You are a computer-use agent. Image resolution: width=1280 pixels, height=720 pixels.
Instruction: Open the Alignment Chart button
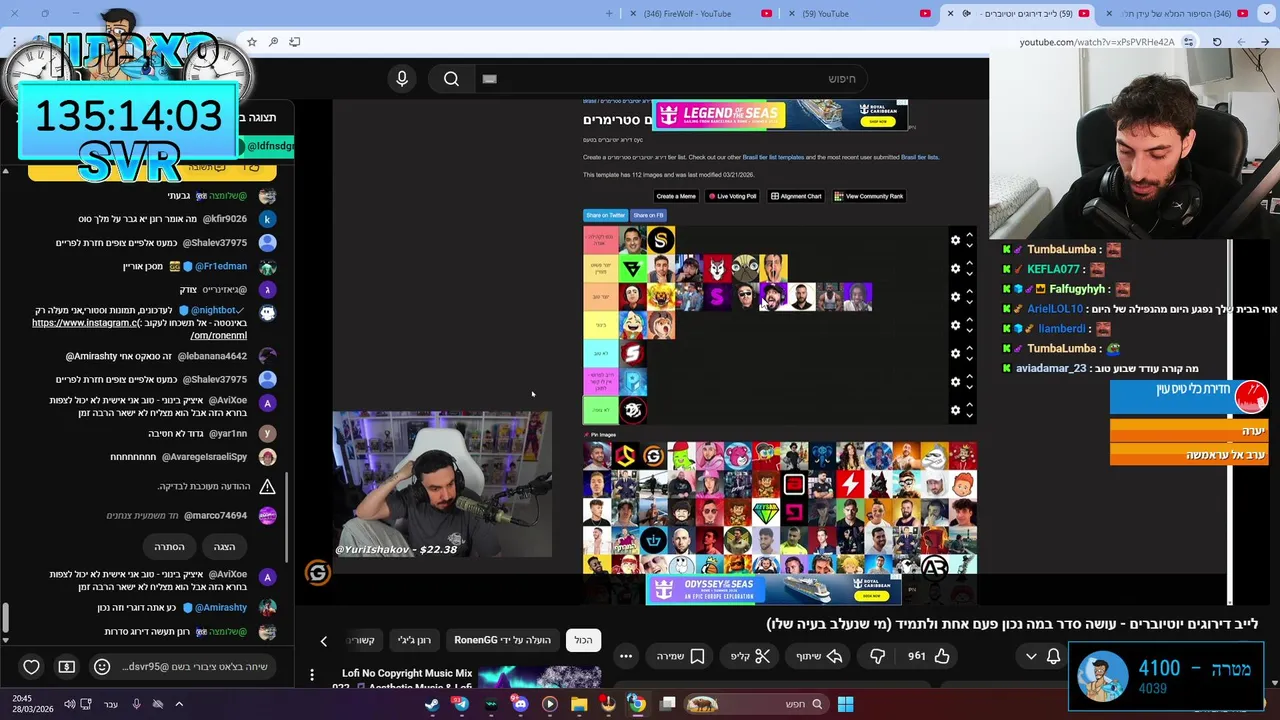796,196
